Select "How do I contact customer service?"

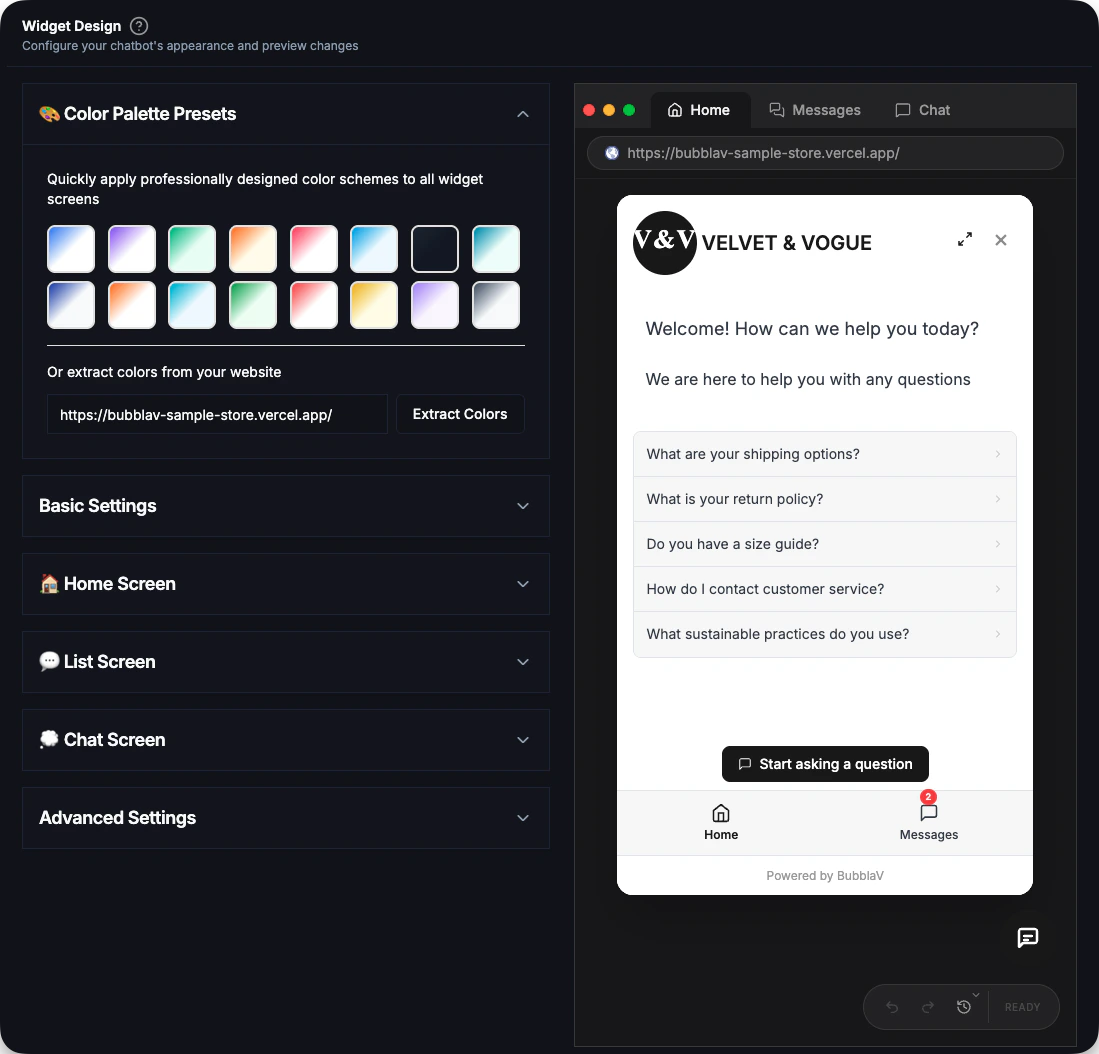click(825, 589)
